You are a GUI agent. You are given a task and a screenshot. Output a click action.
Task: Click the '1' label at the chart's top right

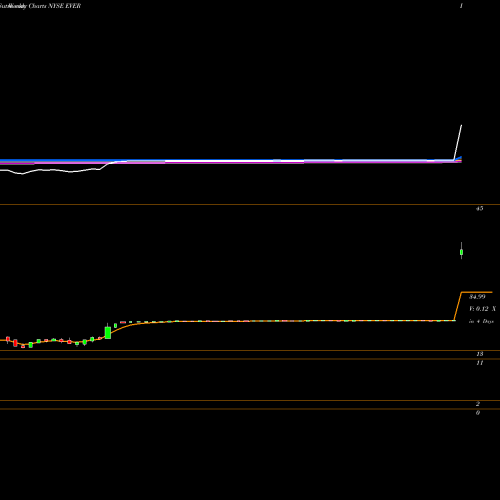pyautogui.click(x=461, y=6)
